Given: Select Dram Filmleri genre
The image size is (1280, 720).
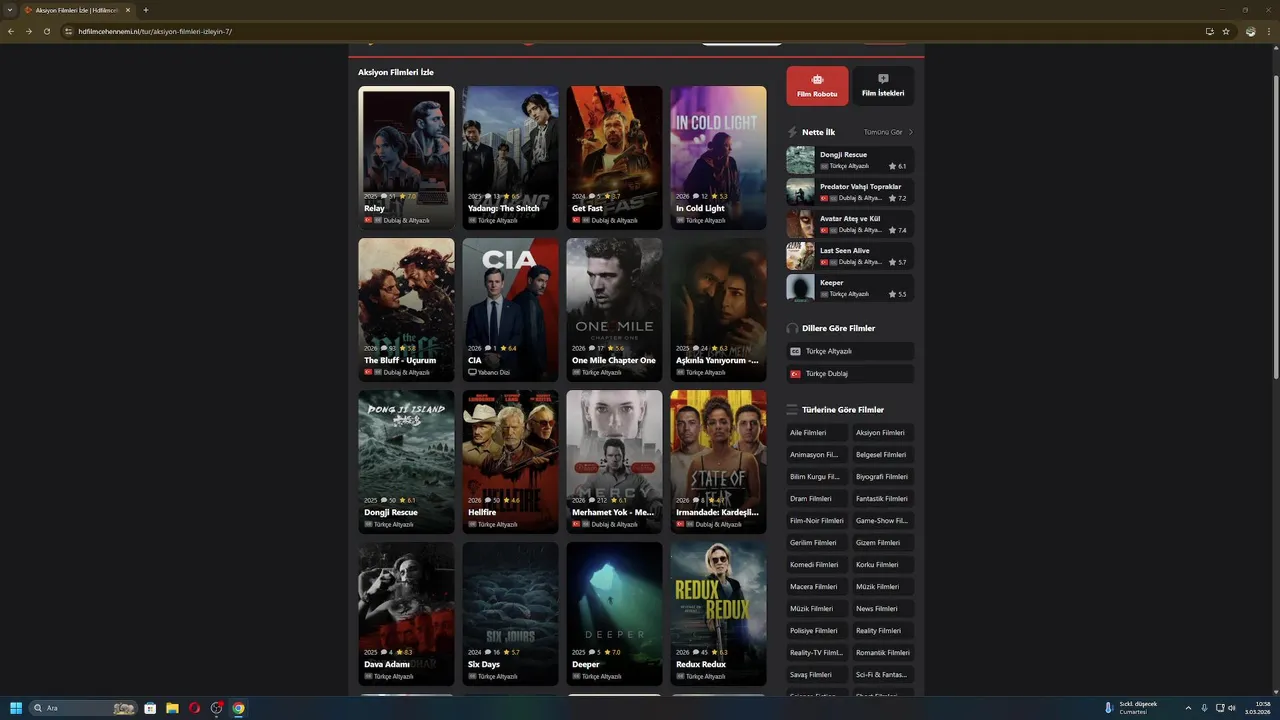Looking at the screenshot, I should click(817, 499).
